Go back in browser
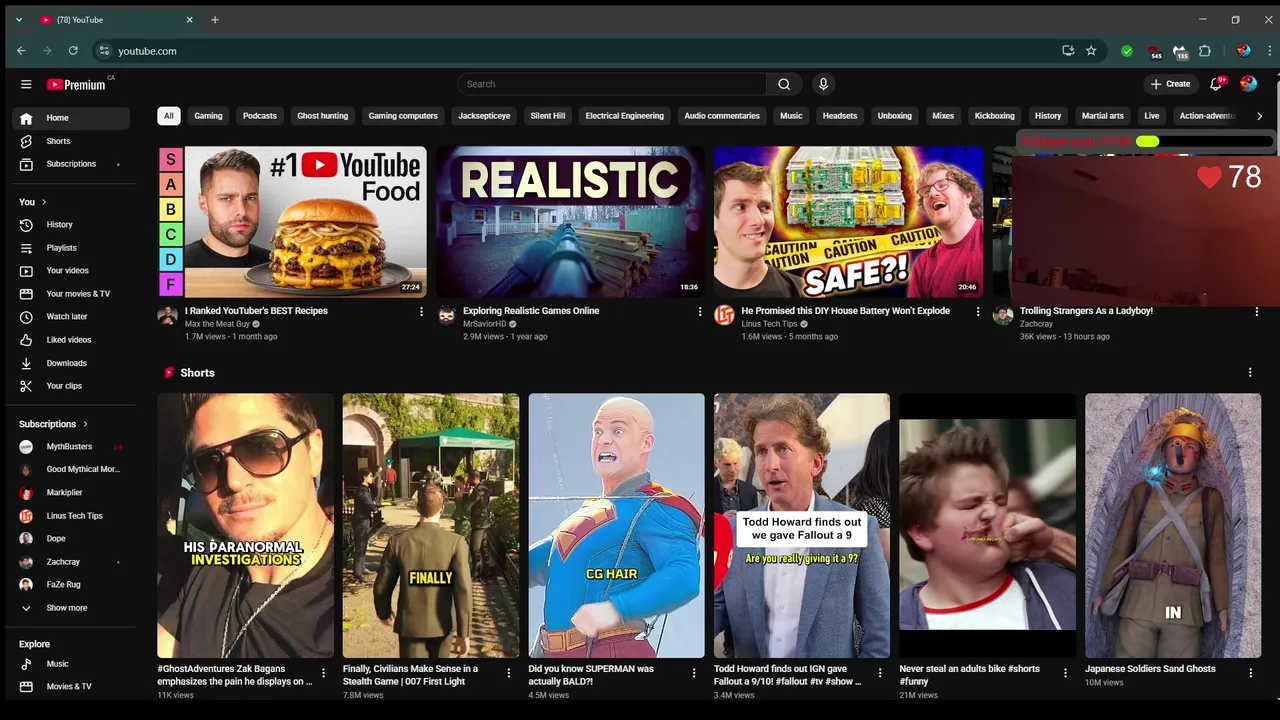 pos(21,51)
